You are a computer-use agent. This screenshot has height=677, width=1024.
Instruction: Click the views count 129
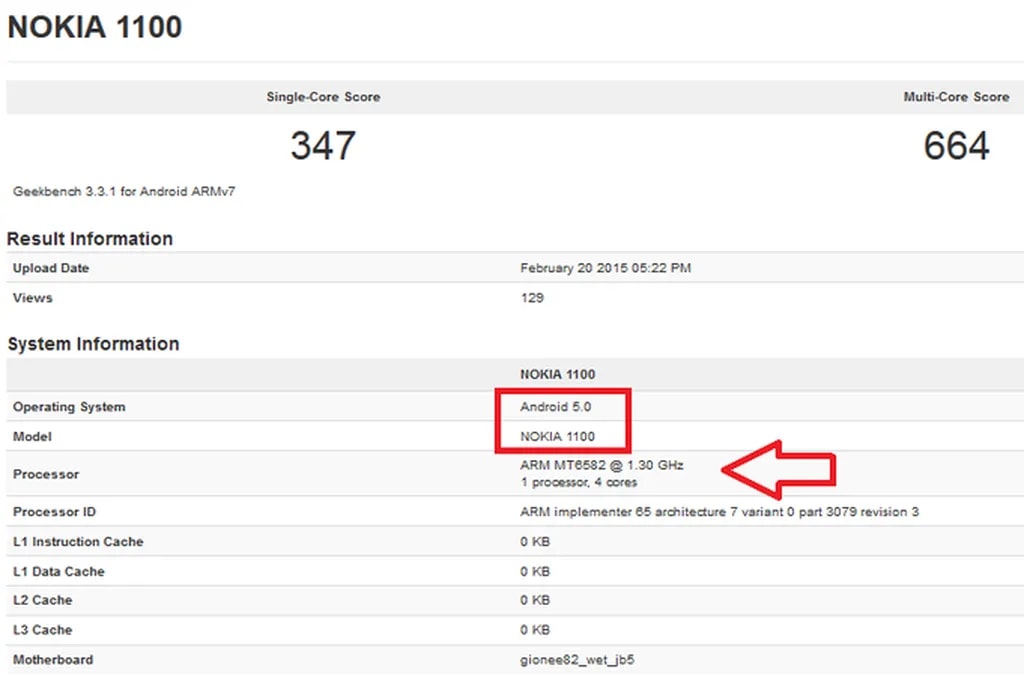[x=532, y=298]
